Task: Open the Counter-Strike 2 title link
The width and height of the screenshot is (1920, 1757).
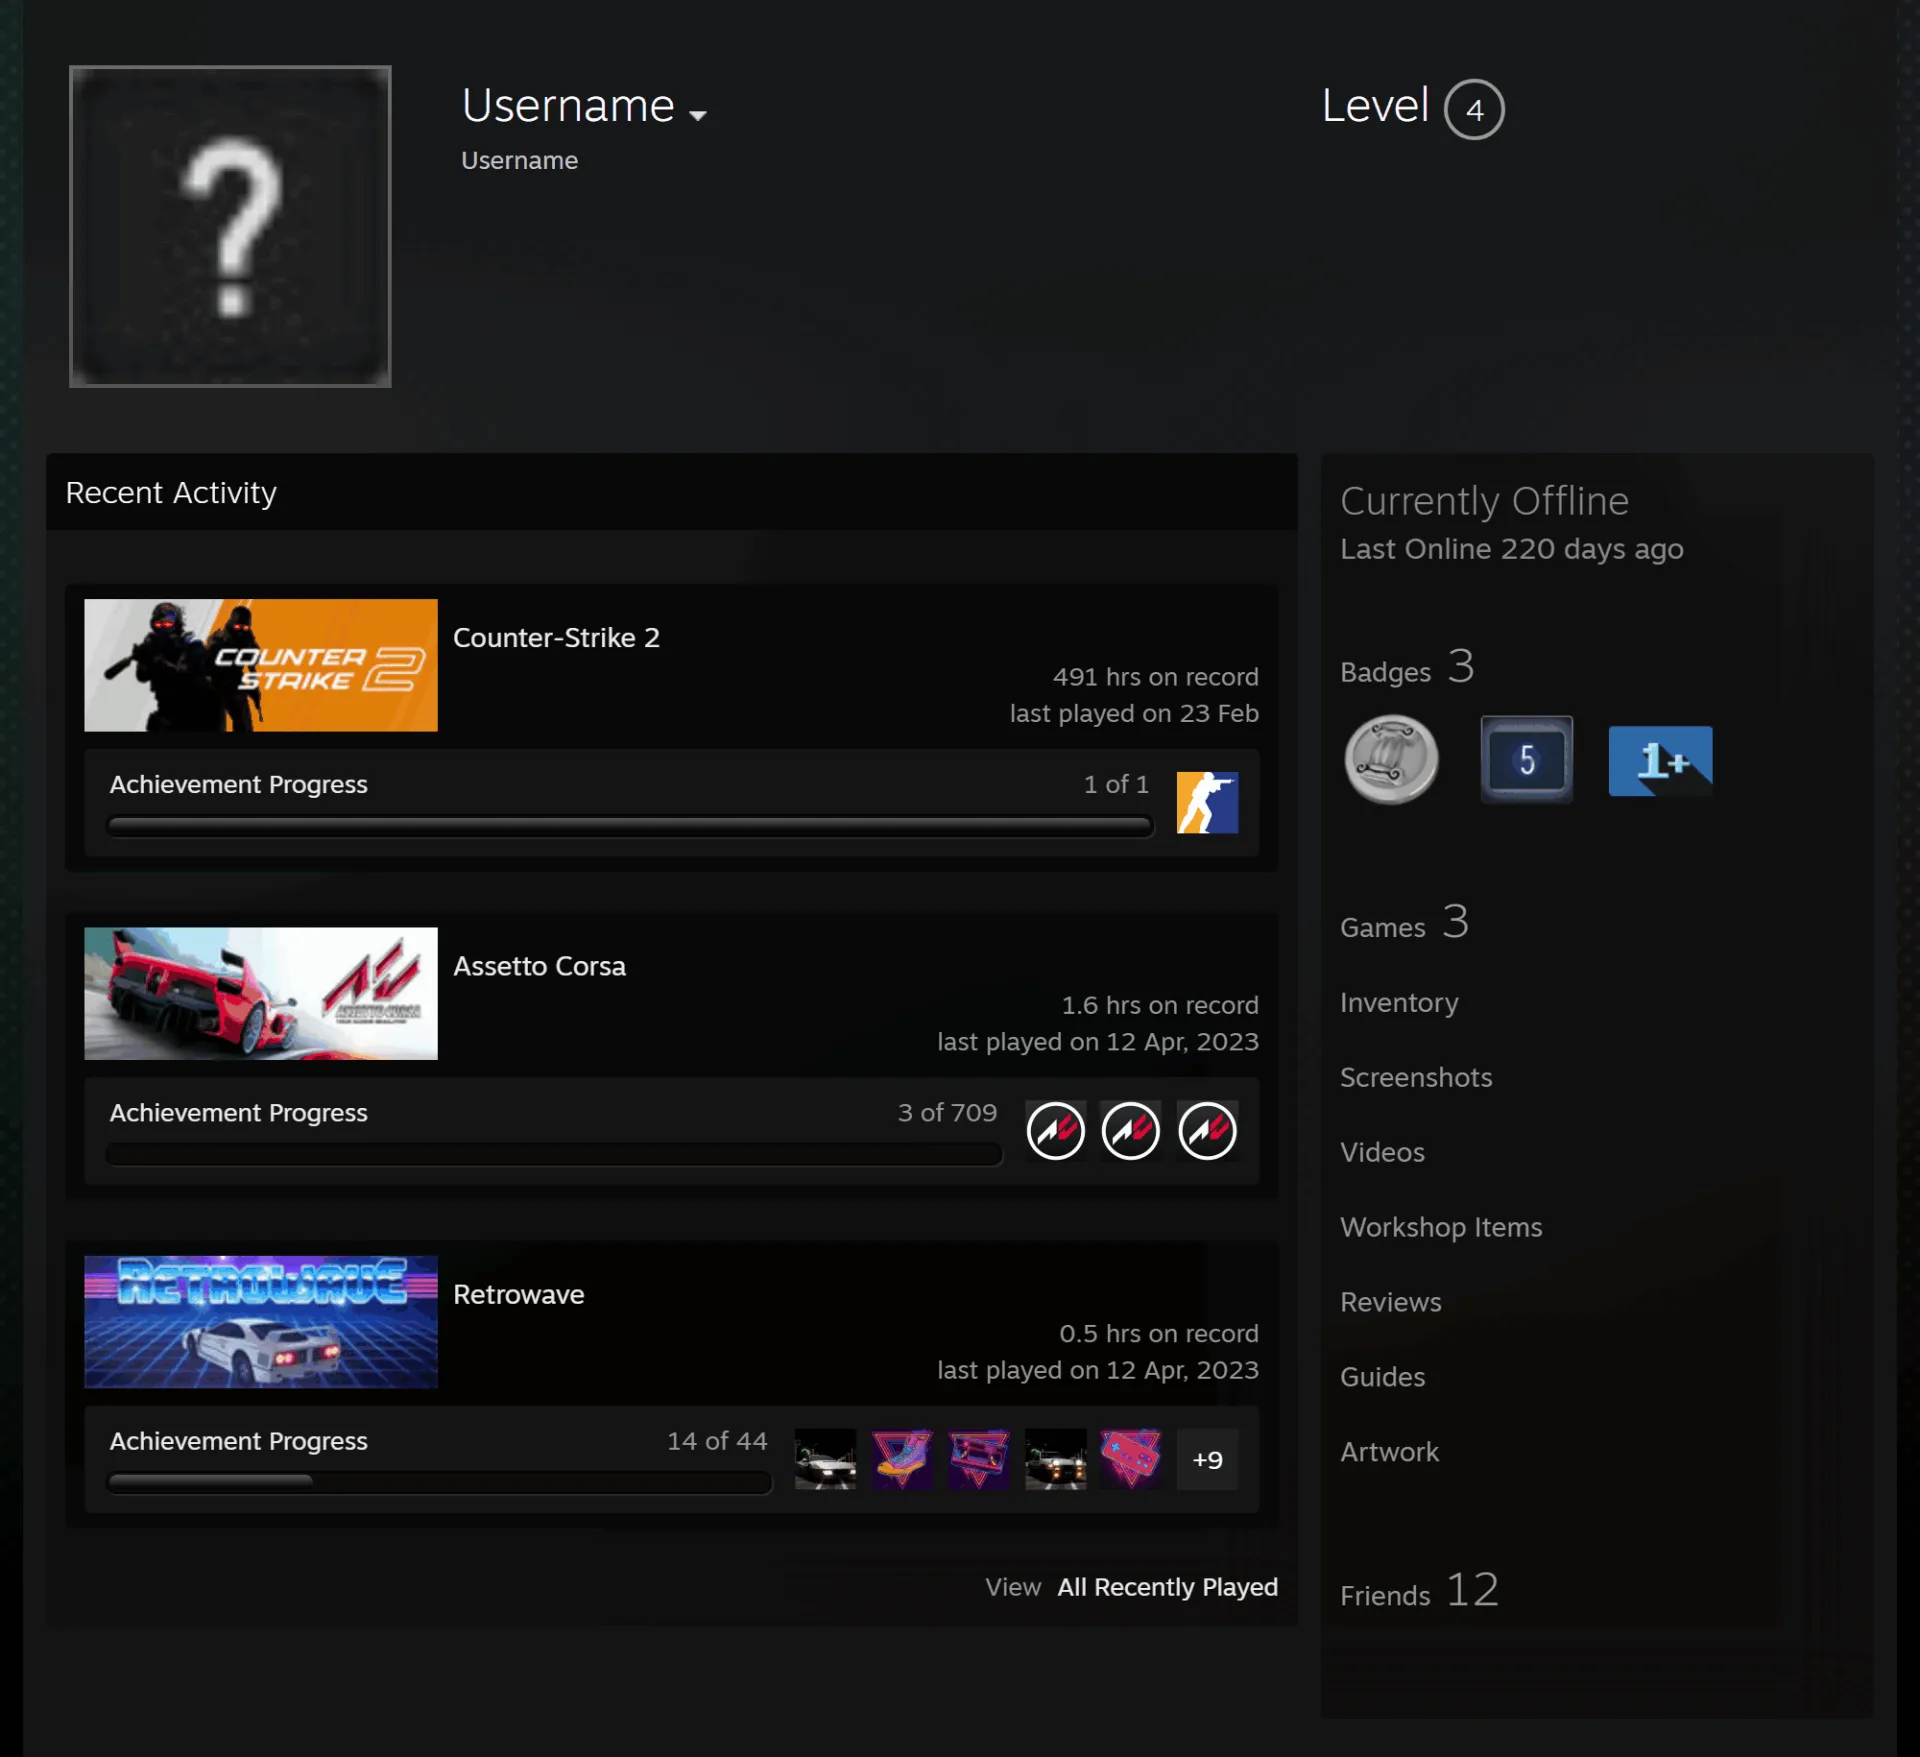Action: pyautogui.click(x=556, y=638)
